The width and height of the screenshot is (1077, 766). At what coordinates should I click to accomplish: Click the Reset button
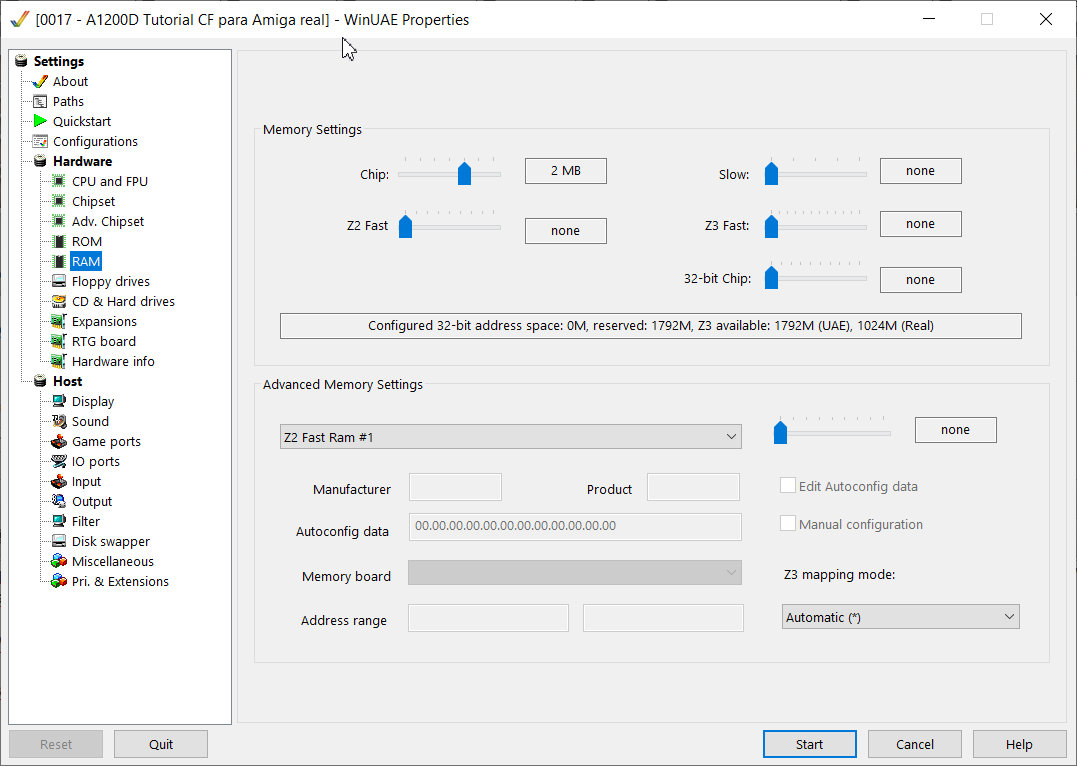(x=56, y=744)
